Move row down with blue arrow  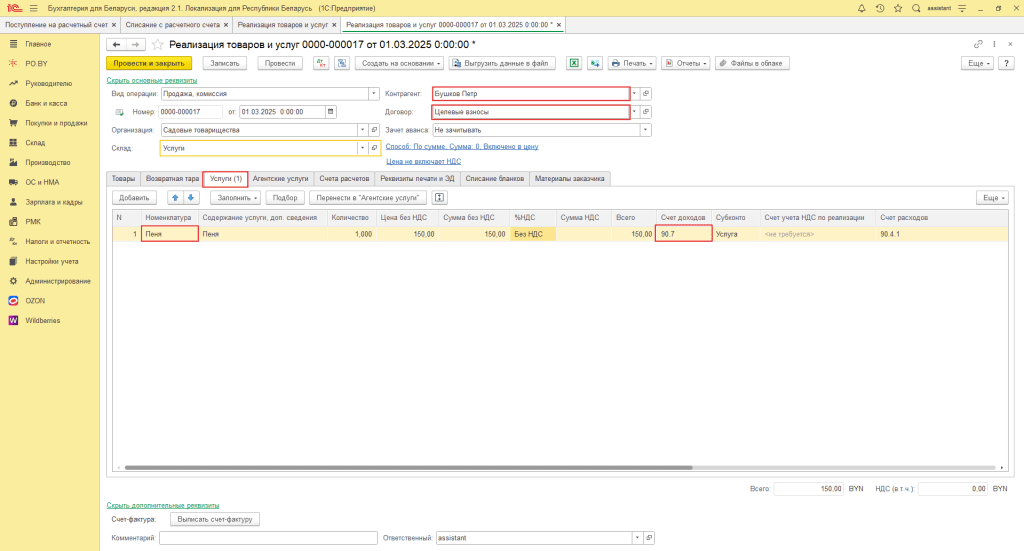(191, 198)
